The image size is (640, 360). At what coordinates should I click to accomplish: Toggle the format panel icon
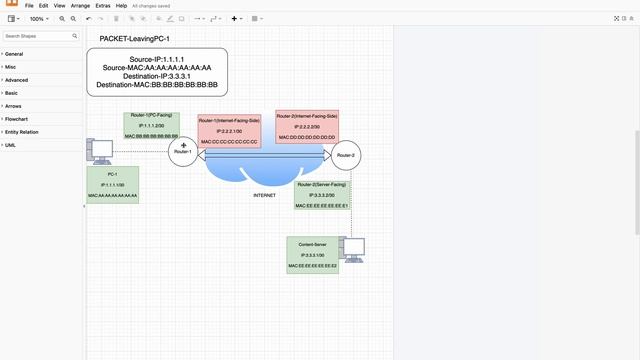click(x=624, y=18)
